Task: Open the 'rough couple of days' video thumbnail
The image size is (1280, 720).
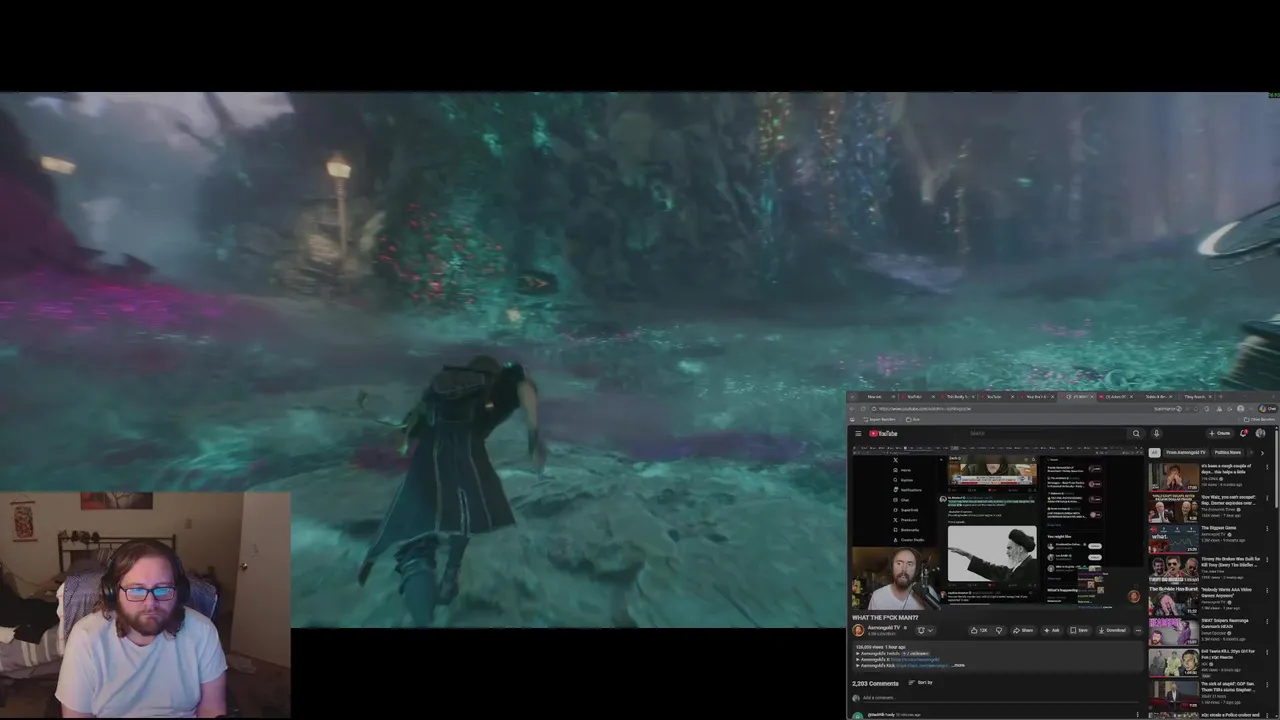Action: coord(1173,475)
